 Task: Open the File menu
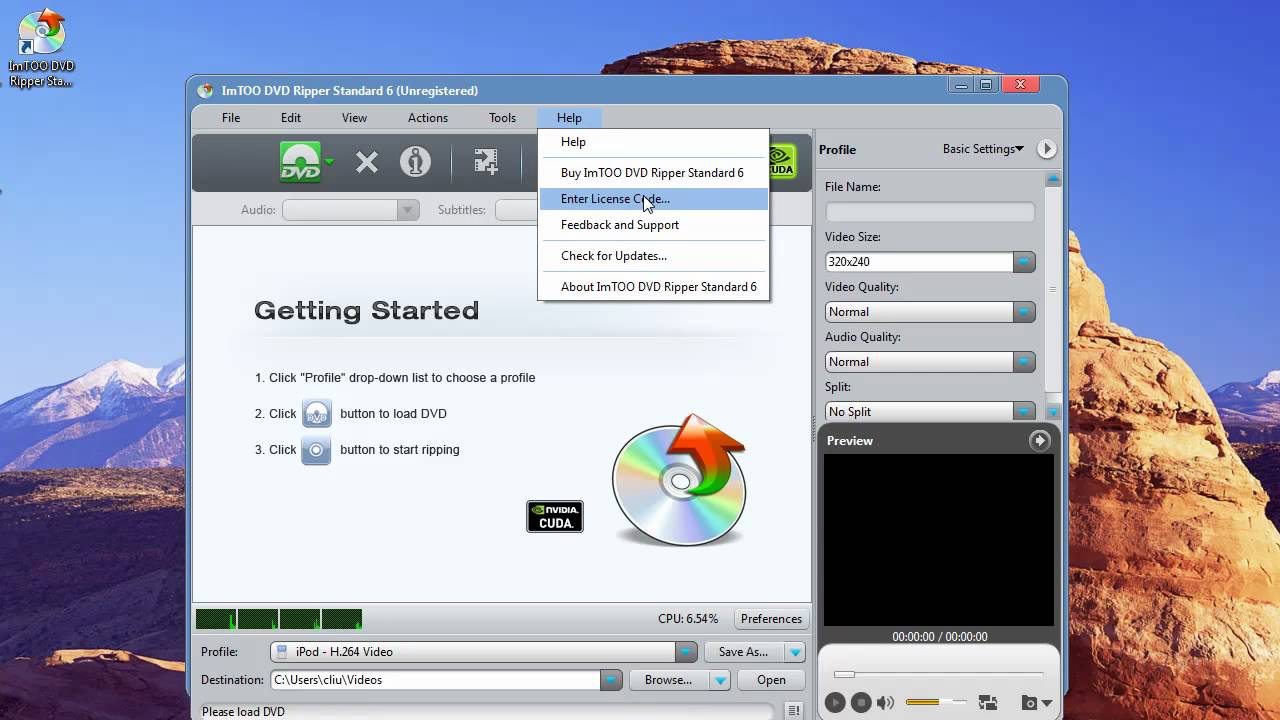tap(231, 117)
